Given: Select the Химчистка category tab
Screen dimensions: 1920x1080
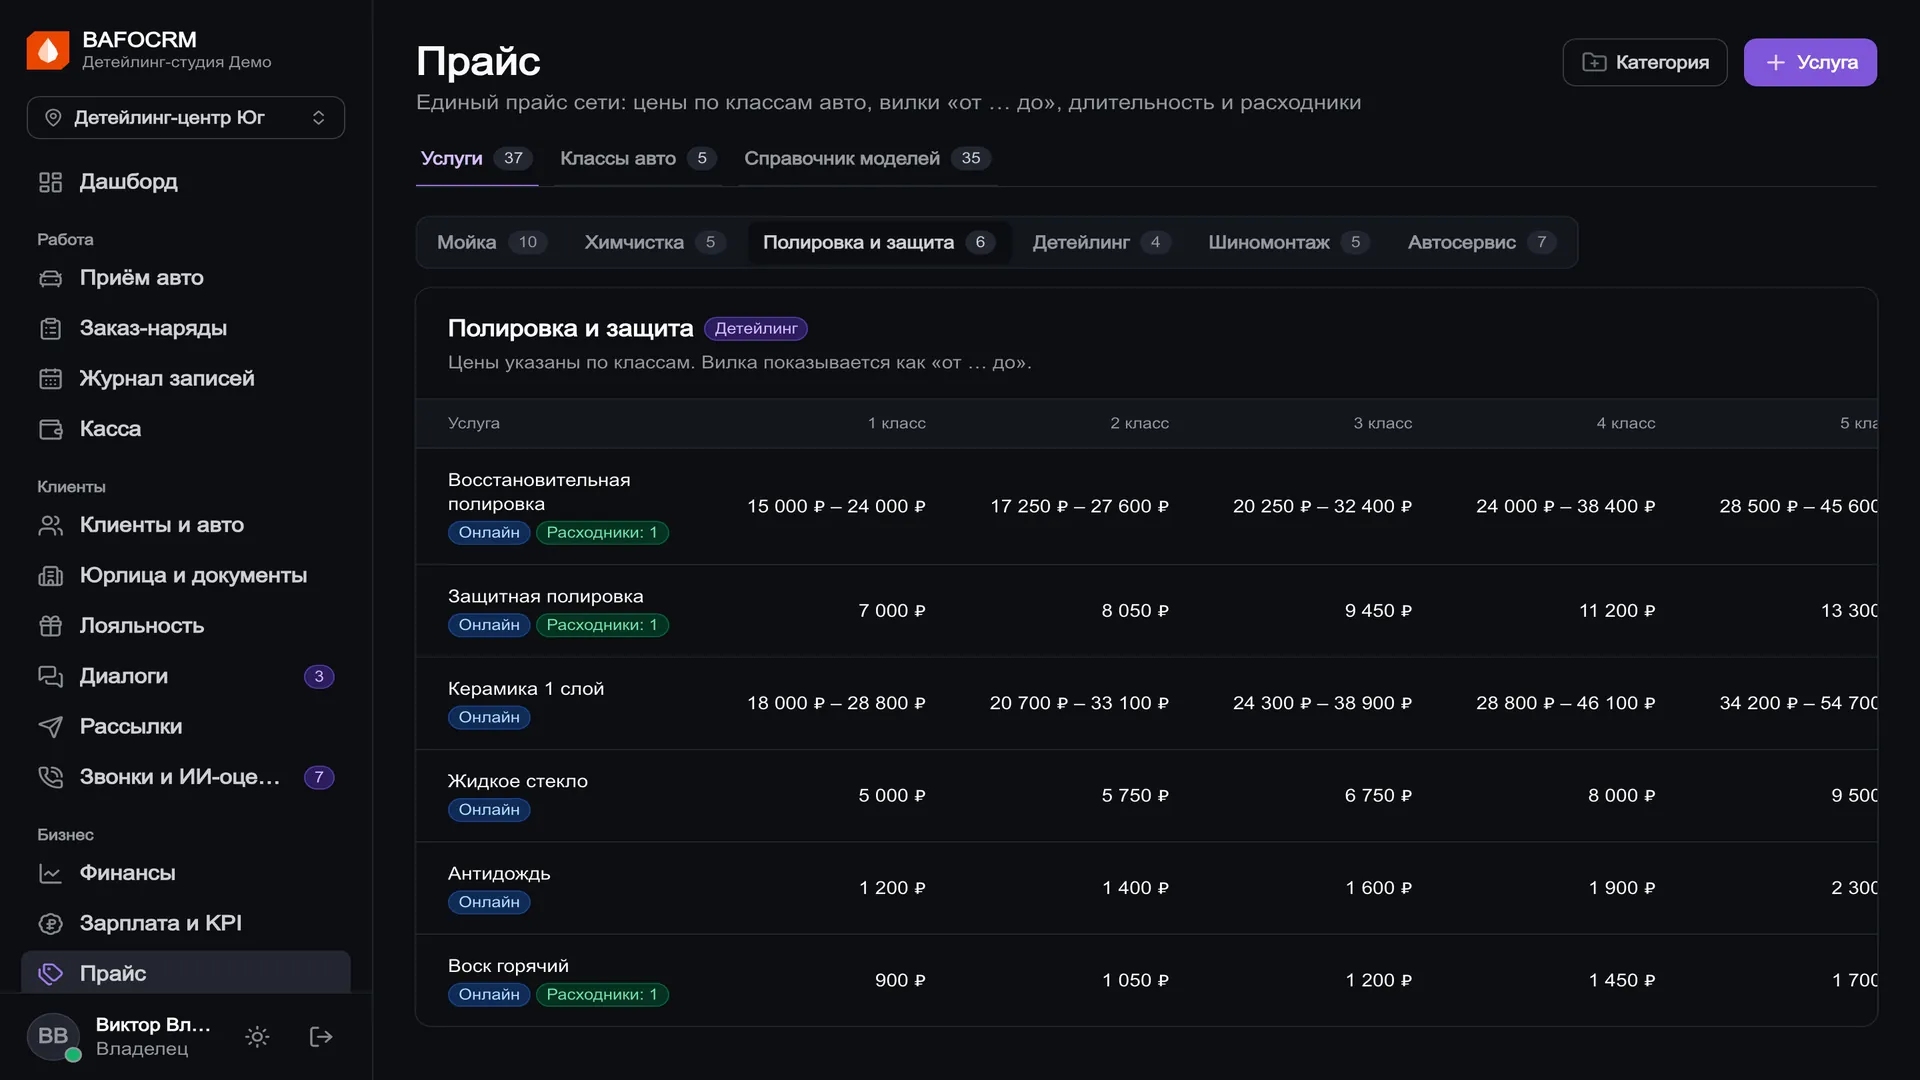Looking at the screenshot, I should (x=655, y=243).
